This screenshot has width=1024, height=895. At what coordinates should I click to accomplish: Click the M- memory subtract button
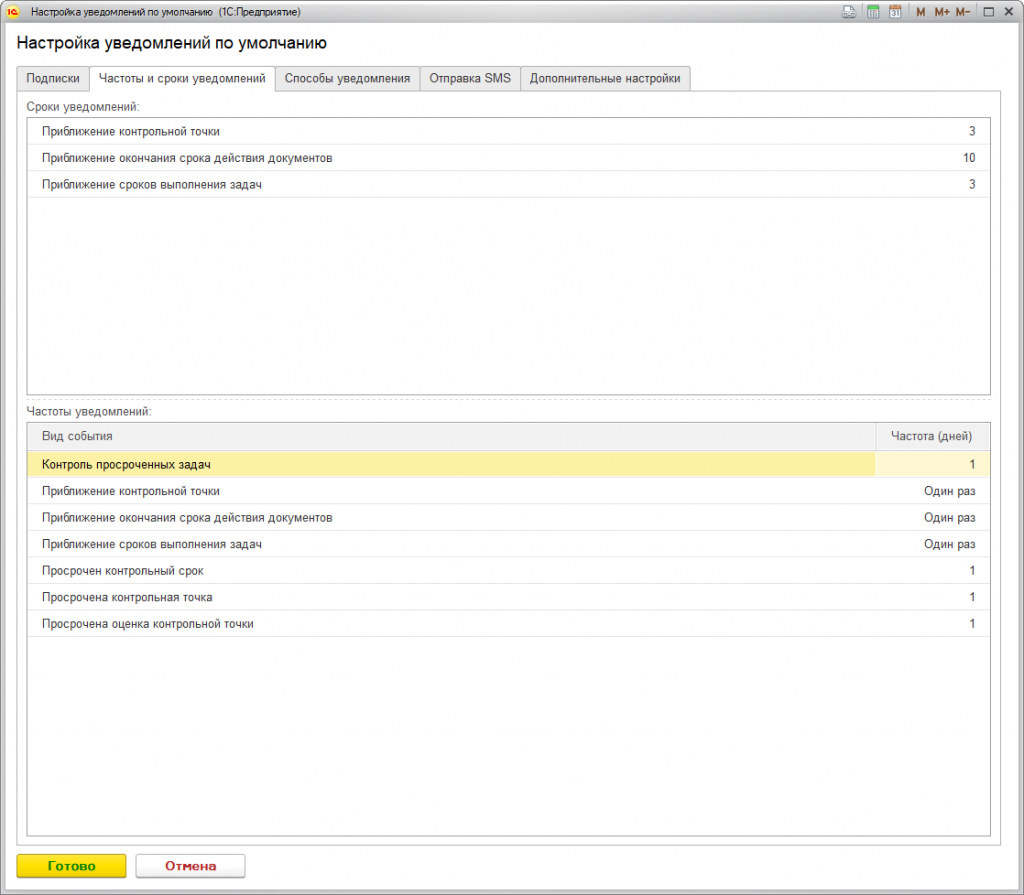pyautogui.click(x=962, y=12)
